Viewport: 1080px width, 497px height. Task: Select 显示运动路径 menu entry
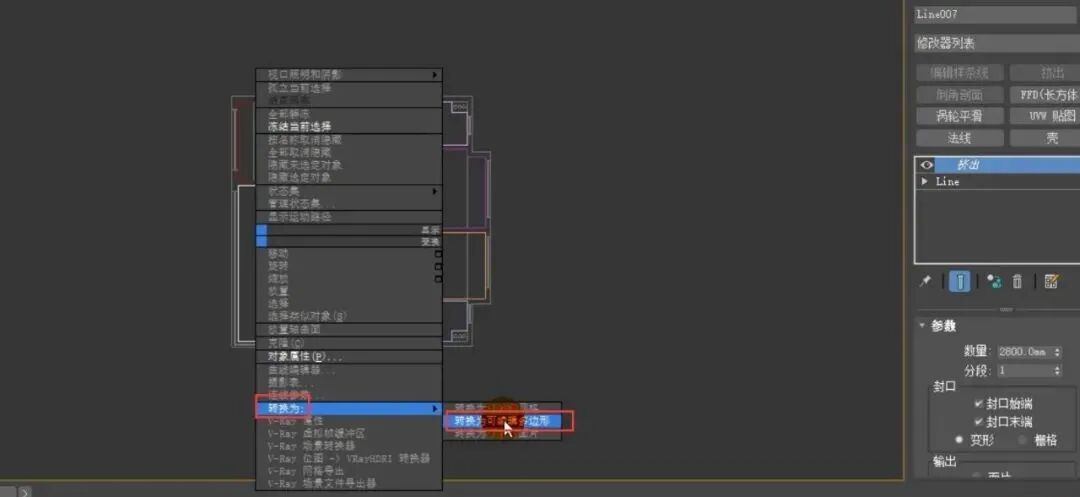pyautogui.click(x=349, y=217)
